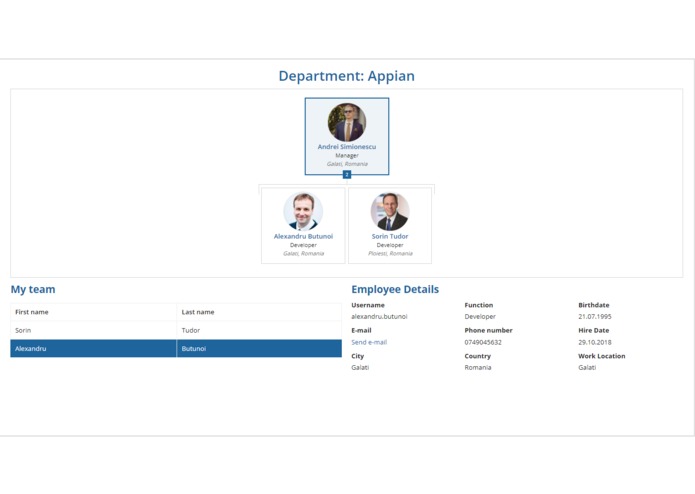
Task: Click the Department: Appian heading
Action: pyautogui.click(x=347, y=76)
